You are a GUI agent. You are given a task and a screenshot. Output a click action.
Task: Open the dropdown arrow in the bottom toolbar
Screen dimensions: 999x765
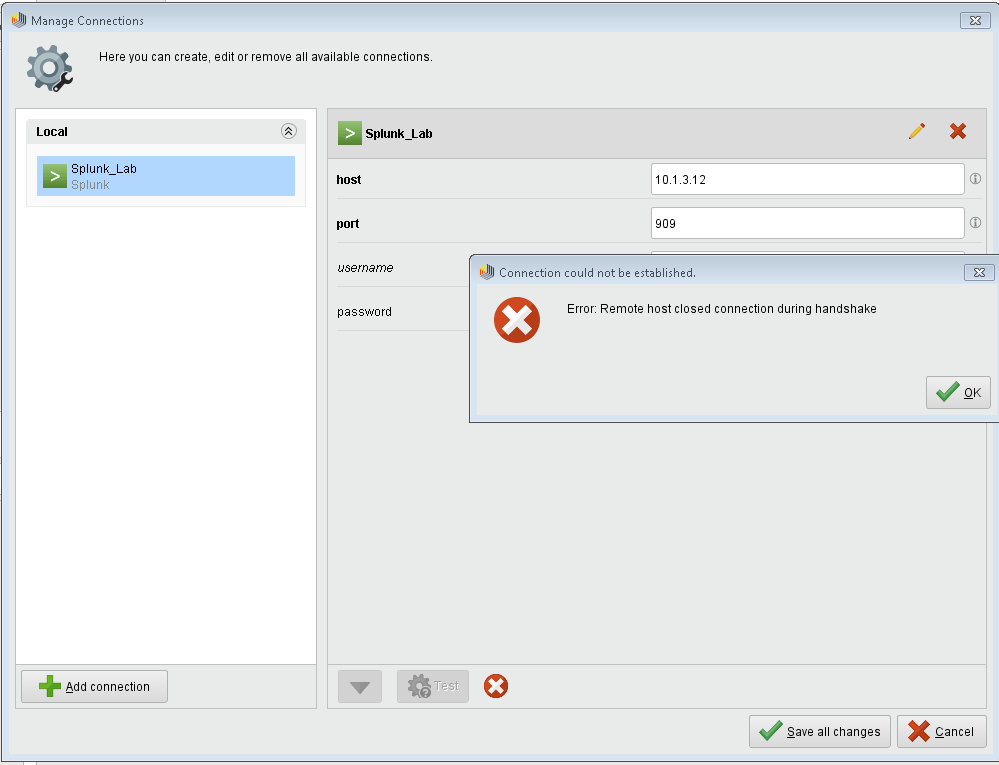click(x=359, y=686)
